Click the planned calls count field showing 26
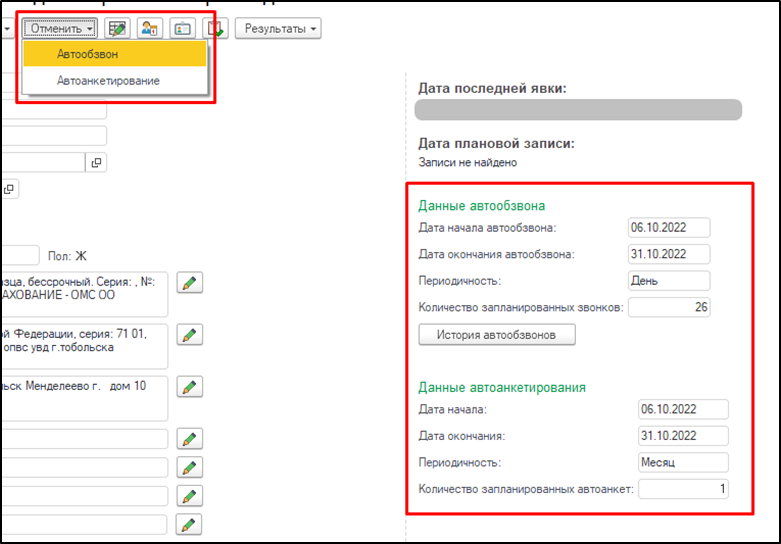Screen dimensions: 781x544 tap(669, 307)
